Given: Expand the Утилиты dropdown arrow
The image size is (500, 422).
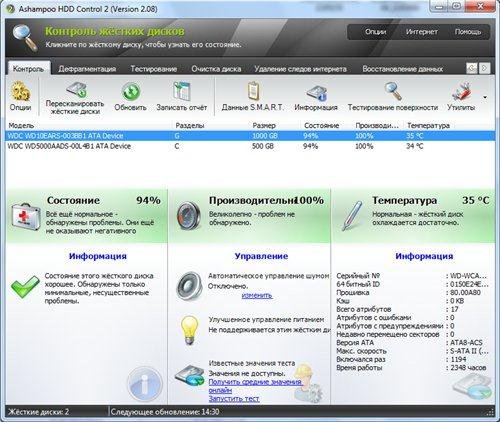Looking at the screenshot, I should 485,97.
